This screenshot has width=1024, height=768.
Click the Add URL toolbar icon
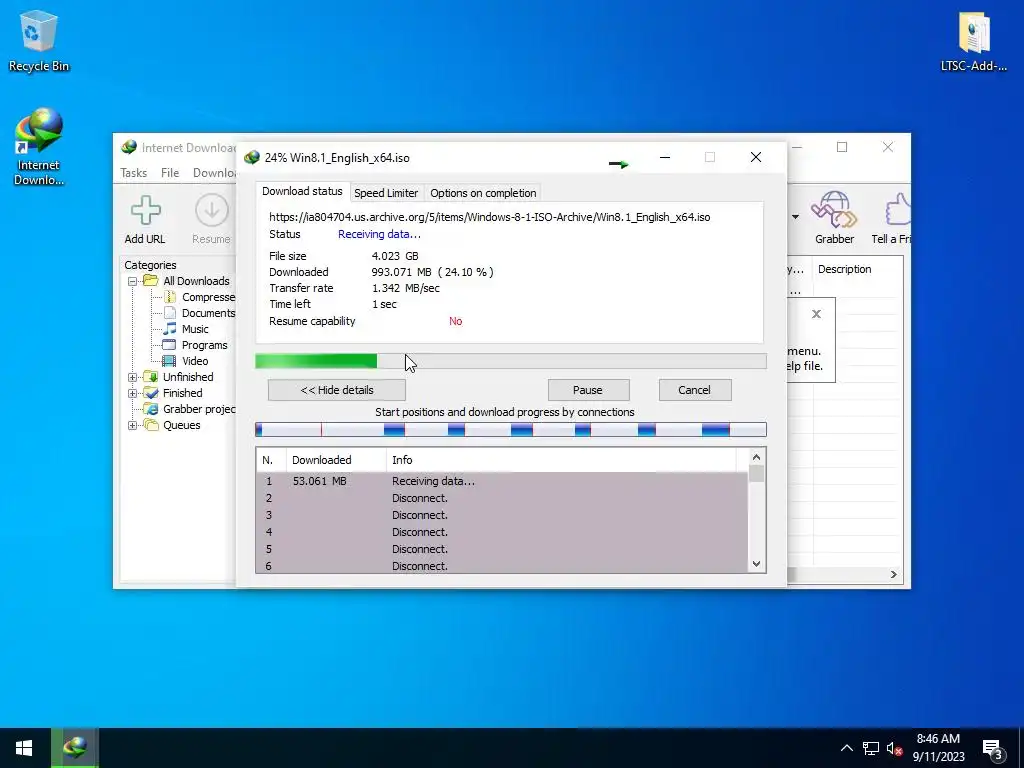point(145,211)
